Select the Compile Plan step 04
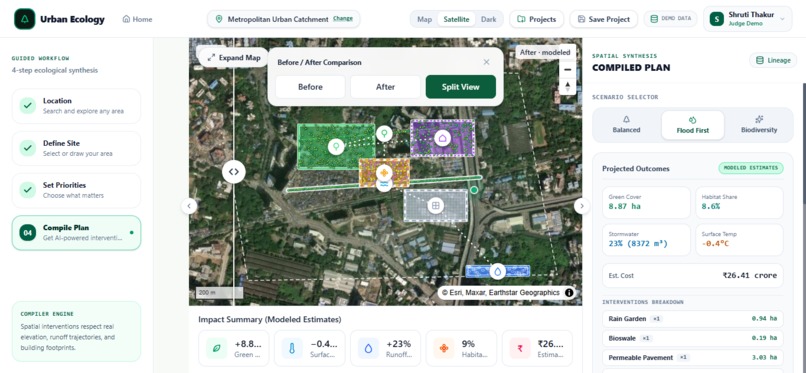The height and width of the screenshot is (373, 806). 76,233
